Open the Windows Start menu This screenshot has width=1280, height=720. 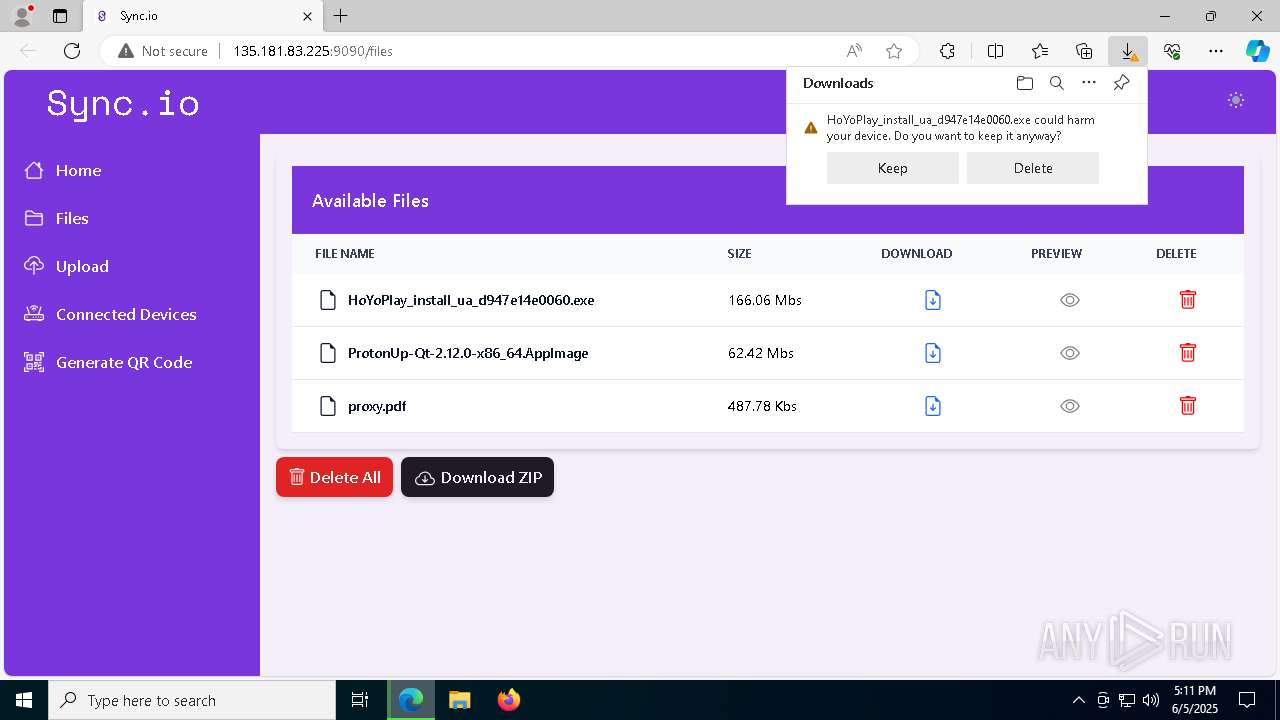pyautogui.click(x=24, y=700)
